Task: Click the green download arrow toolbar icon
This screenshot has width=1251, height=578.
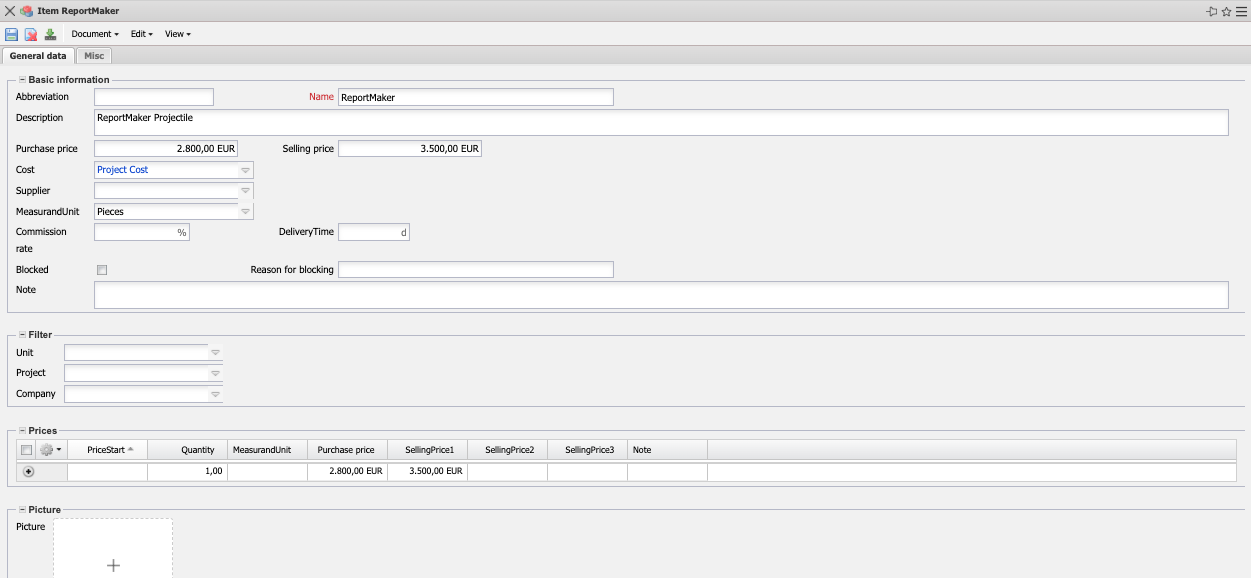Action: click(50, 34)
